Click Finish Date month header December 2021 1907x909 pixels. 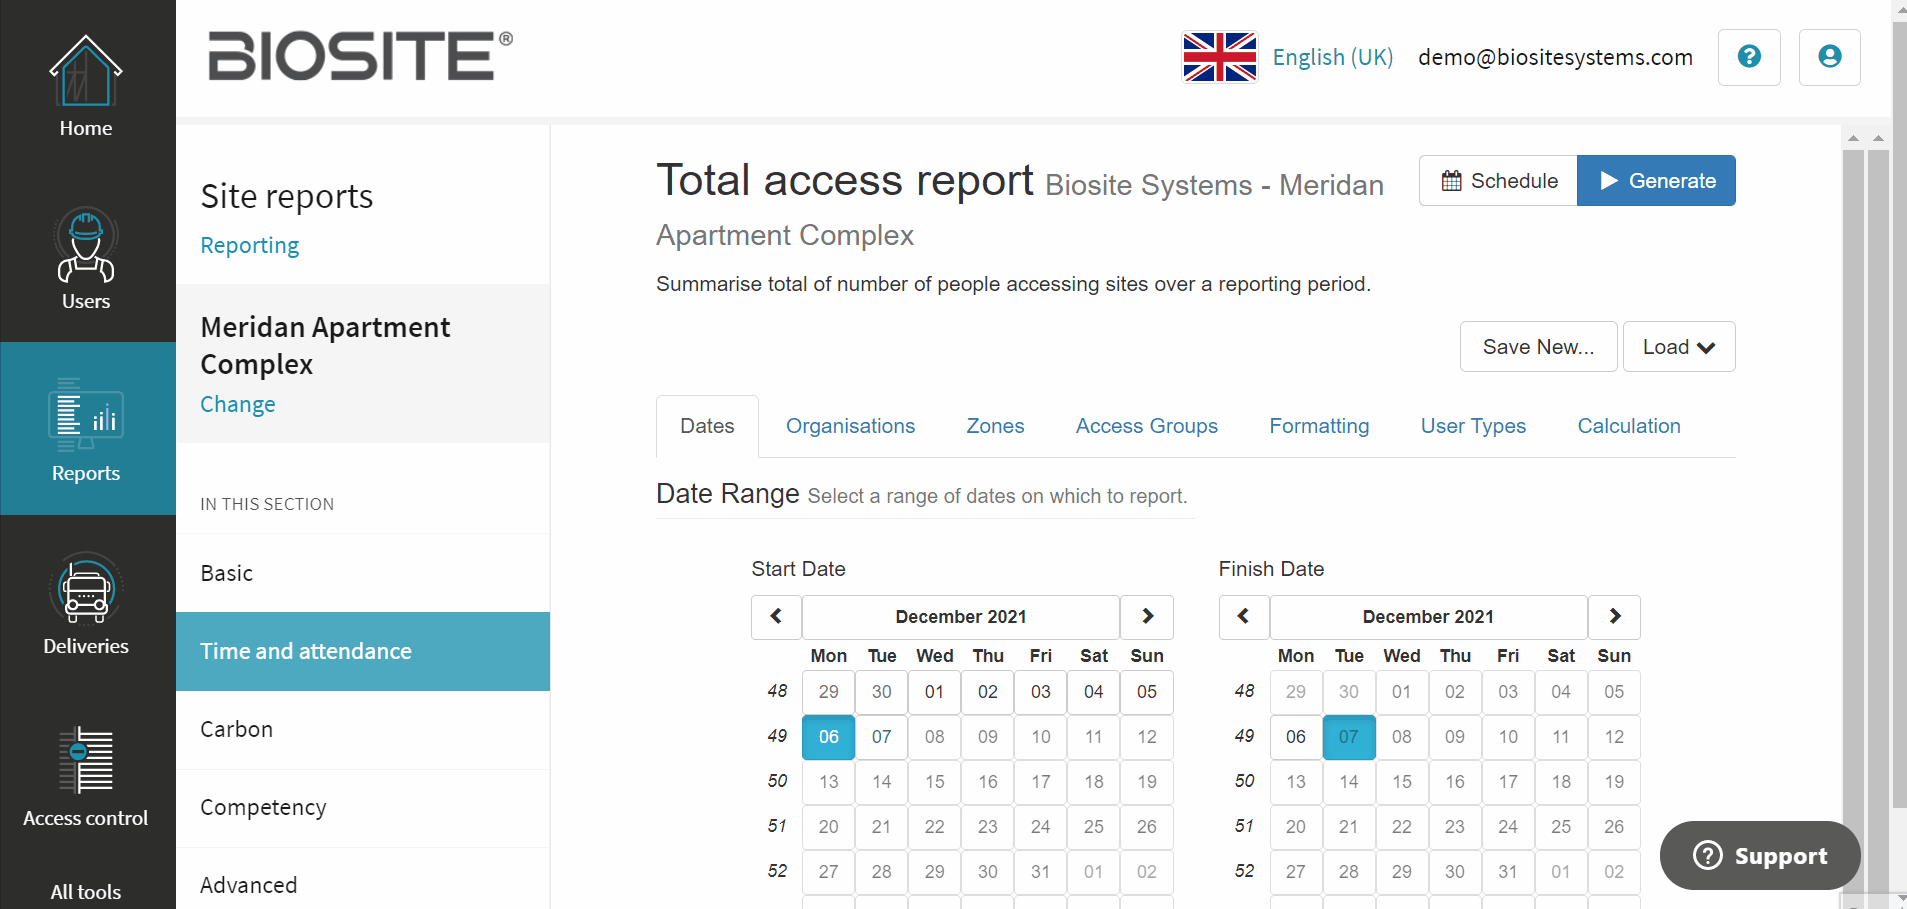point(1428,617)
